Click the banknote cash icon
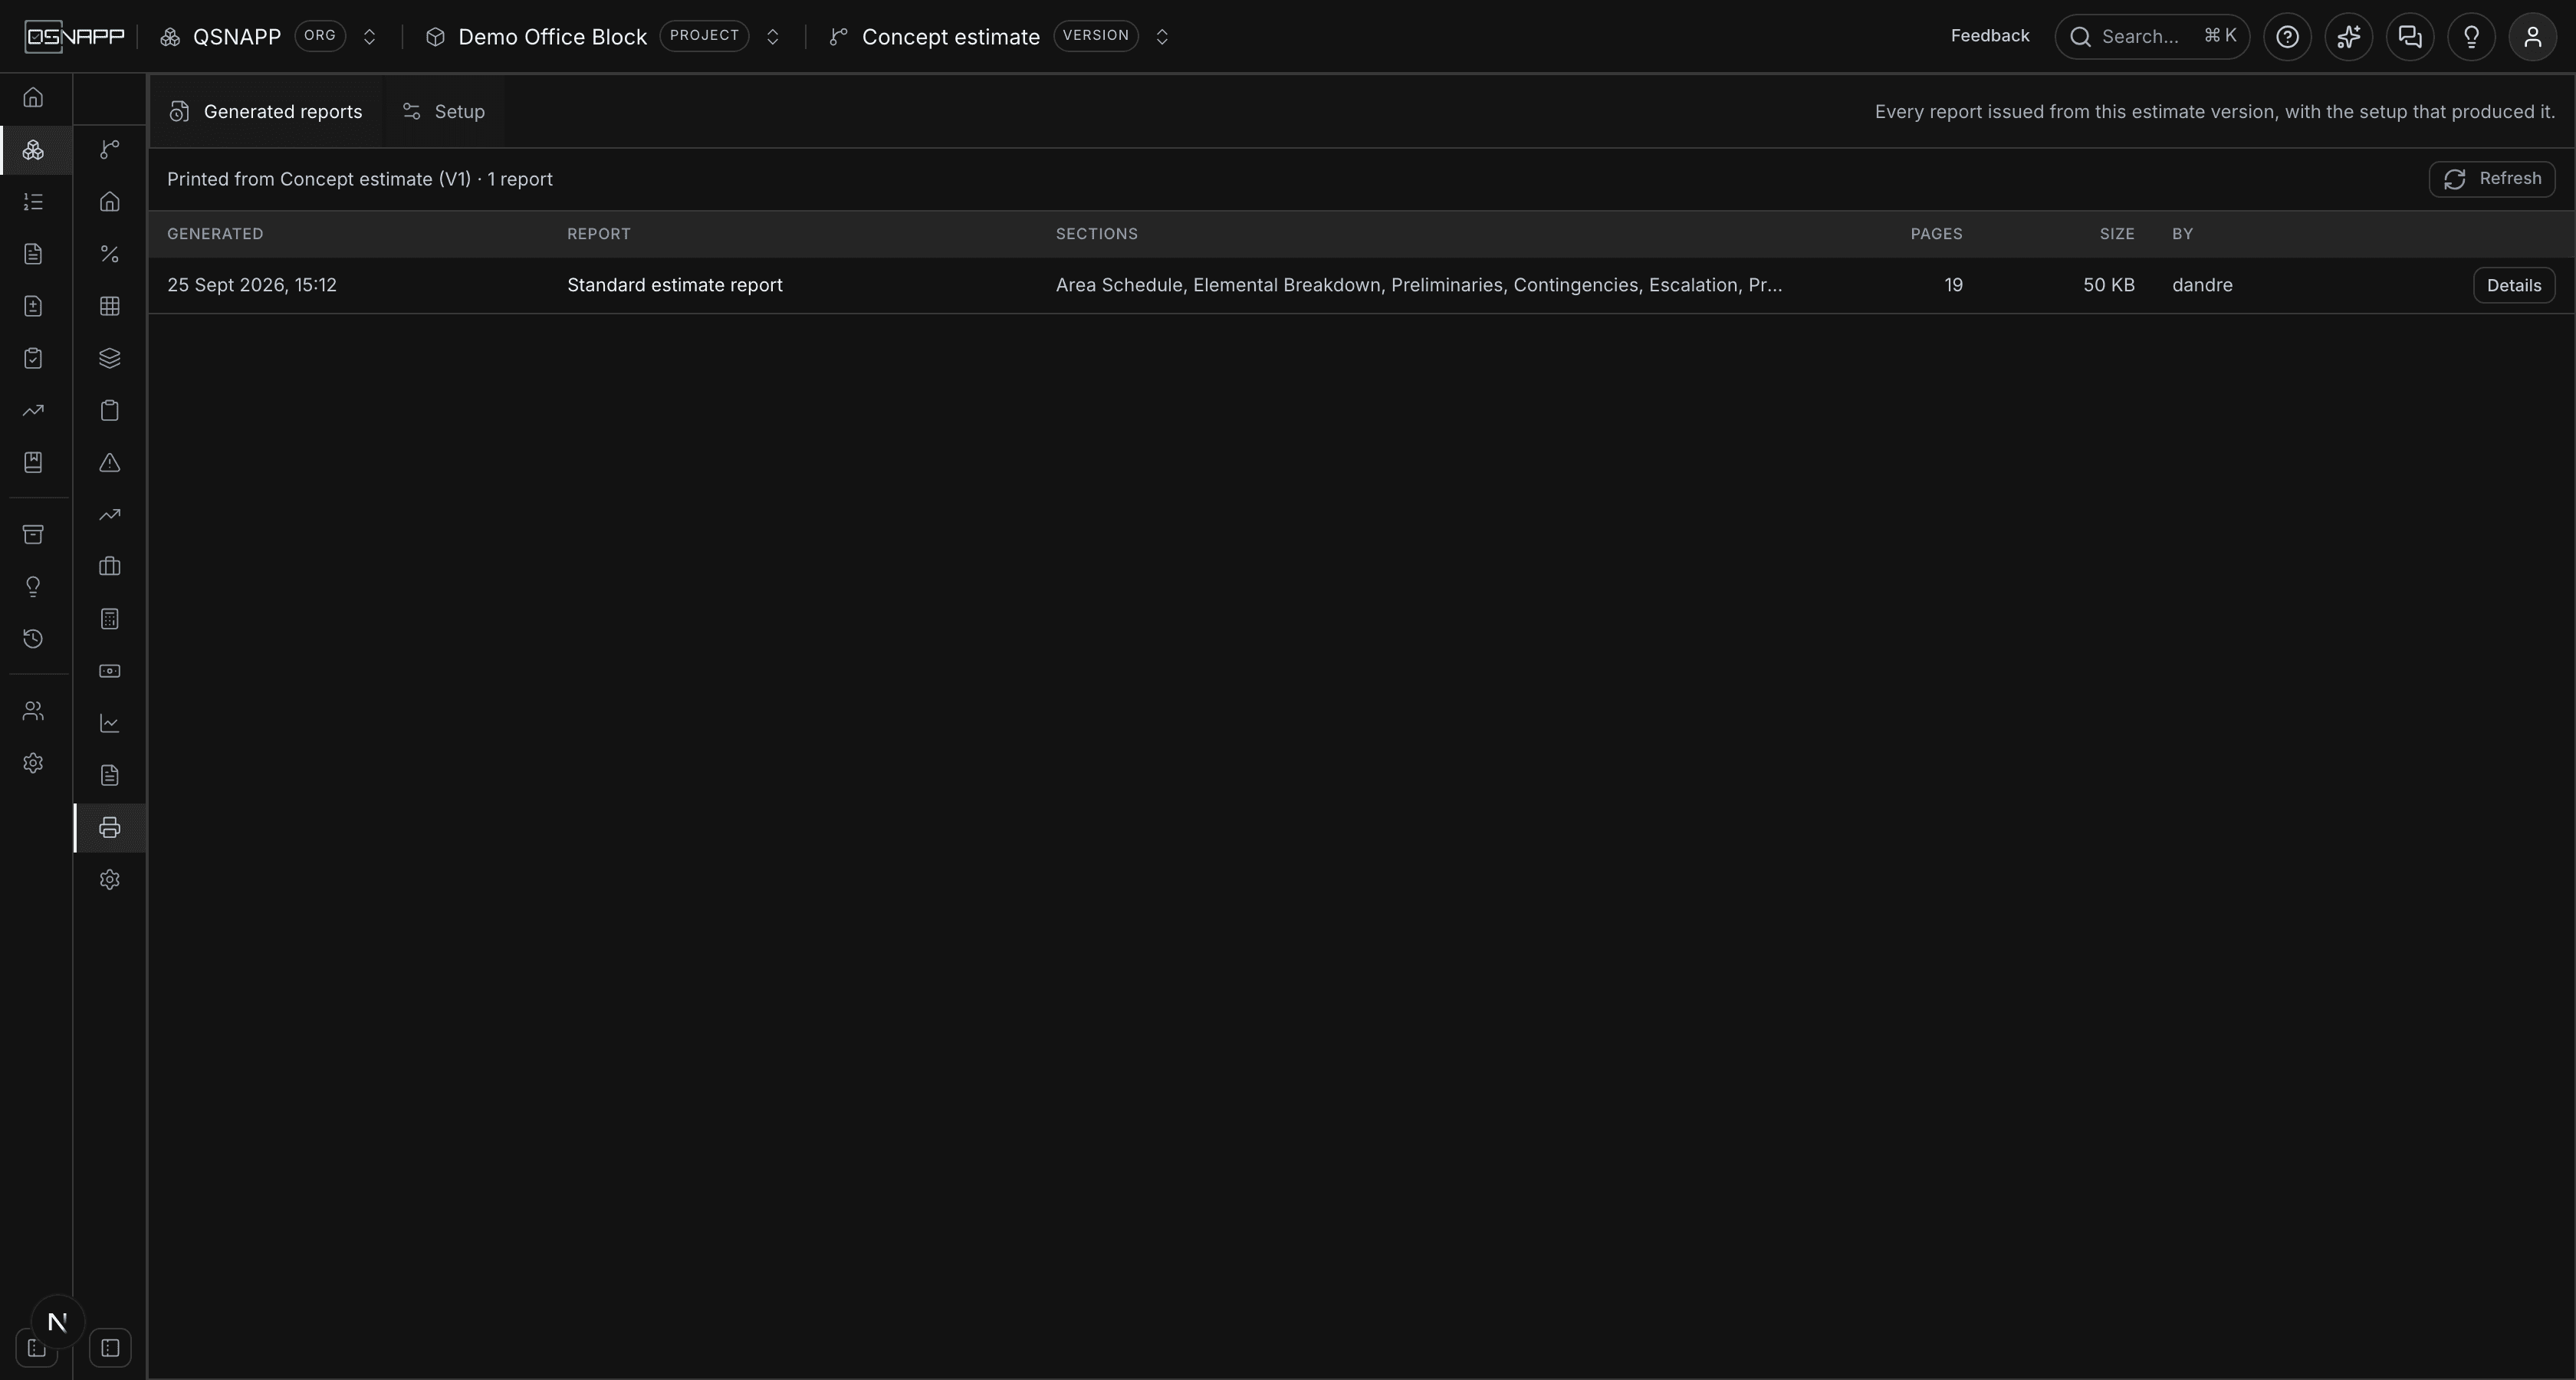This screenshot has width=2576, height=1380. [110, 671]
